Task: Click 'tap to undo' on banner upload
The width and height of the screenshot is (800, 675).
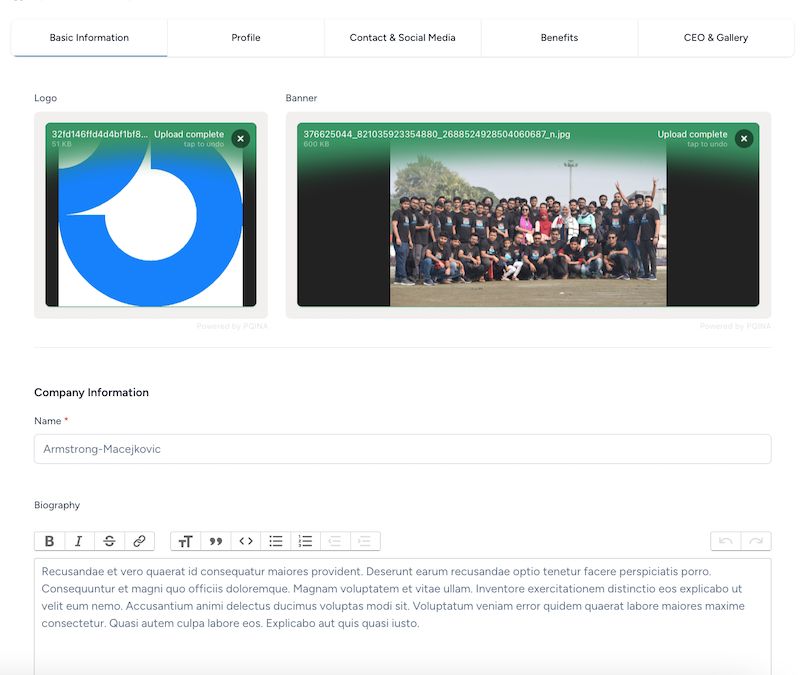Action: pos(707,144)
